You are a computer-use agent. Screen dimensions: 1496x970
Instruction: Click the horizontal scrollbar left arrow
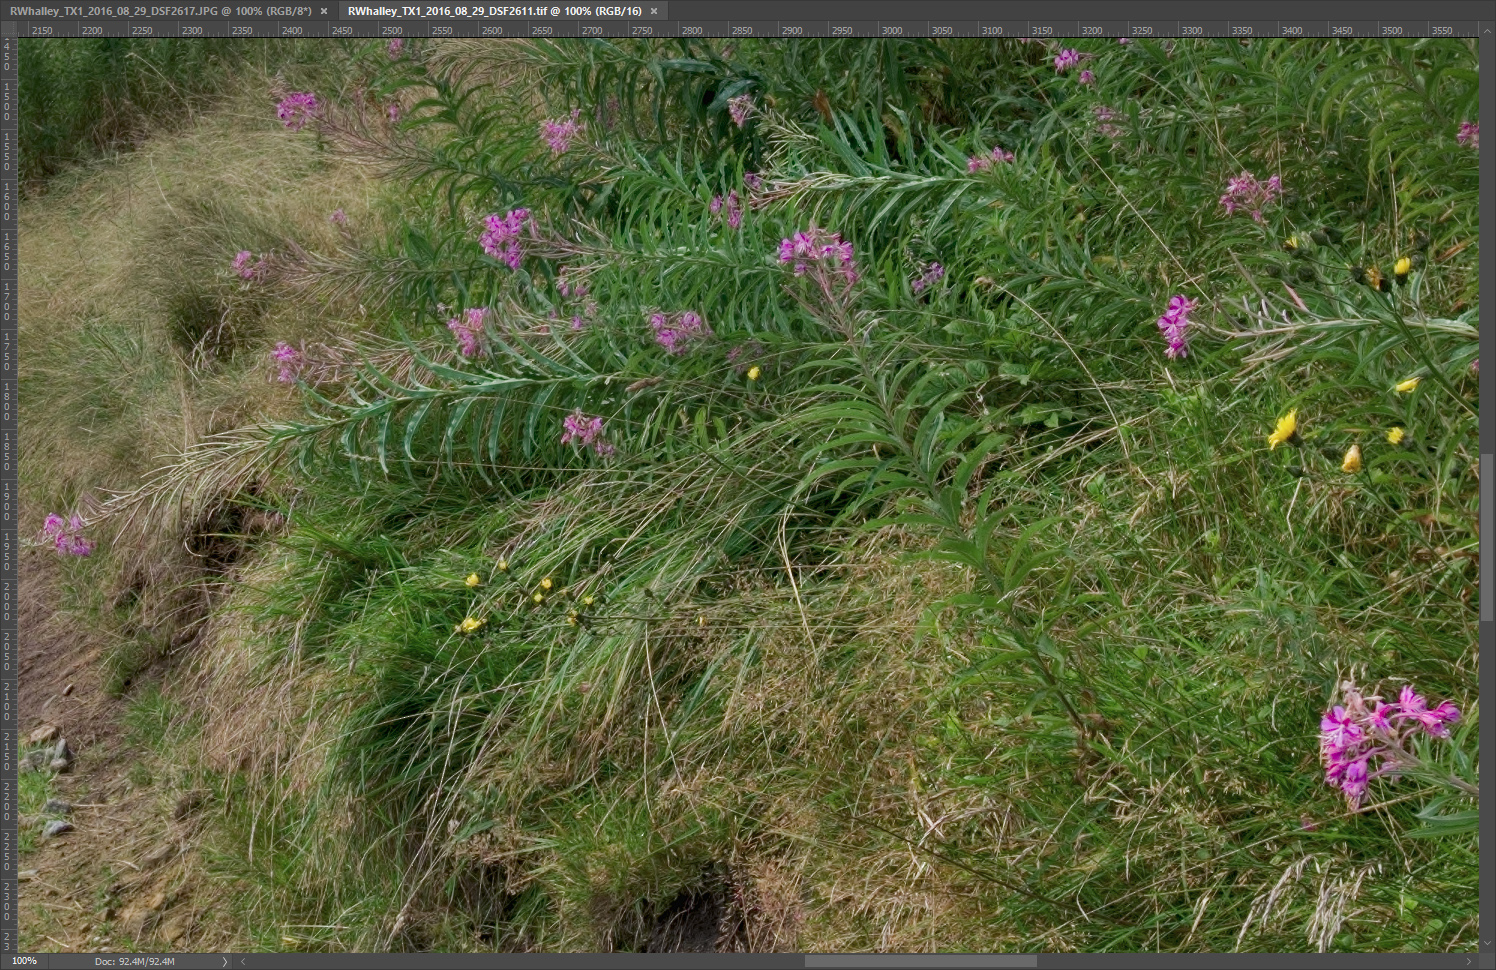[x=243, y=961]
